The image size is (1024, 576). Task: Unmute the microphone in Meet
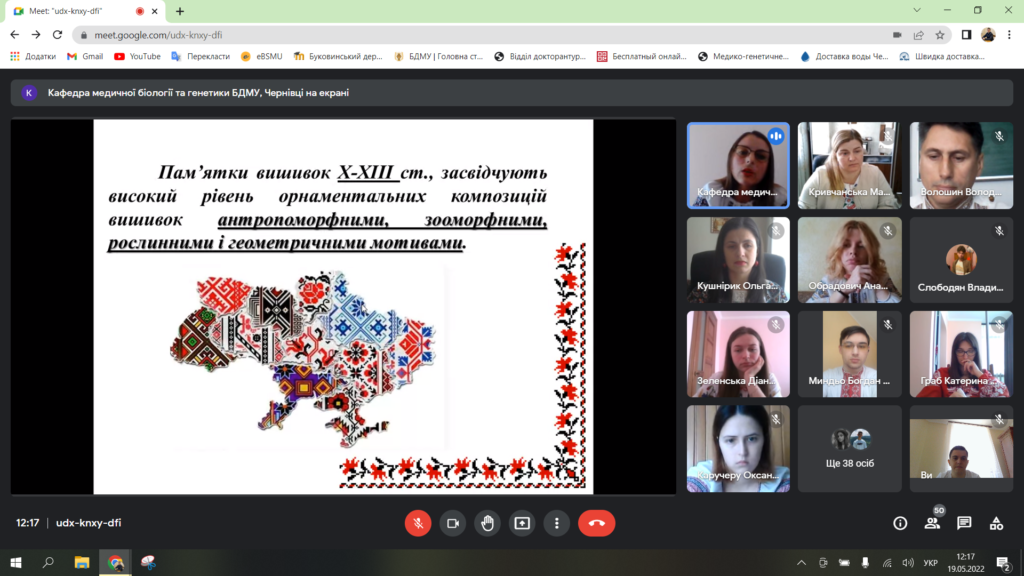[418, 523]
